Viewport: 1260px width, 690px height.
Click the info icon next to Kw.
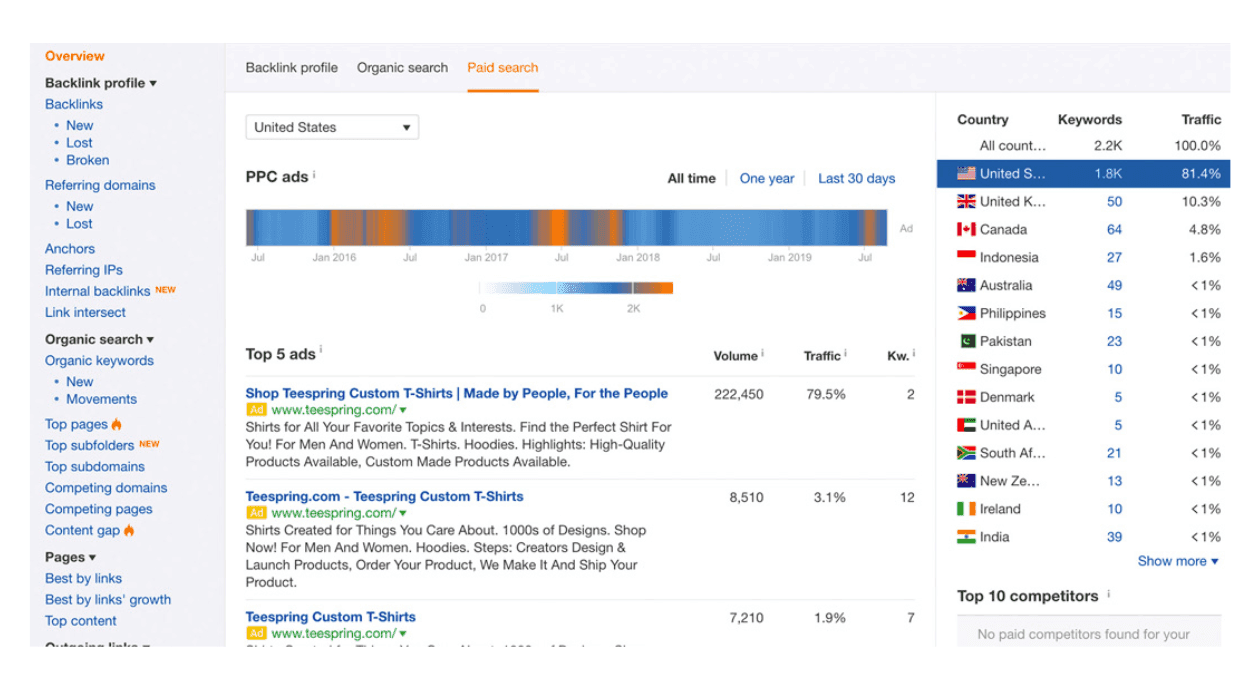914,353
